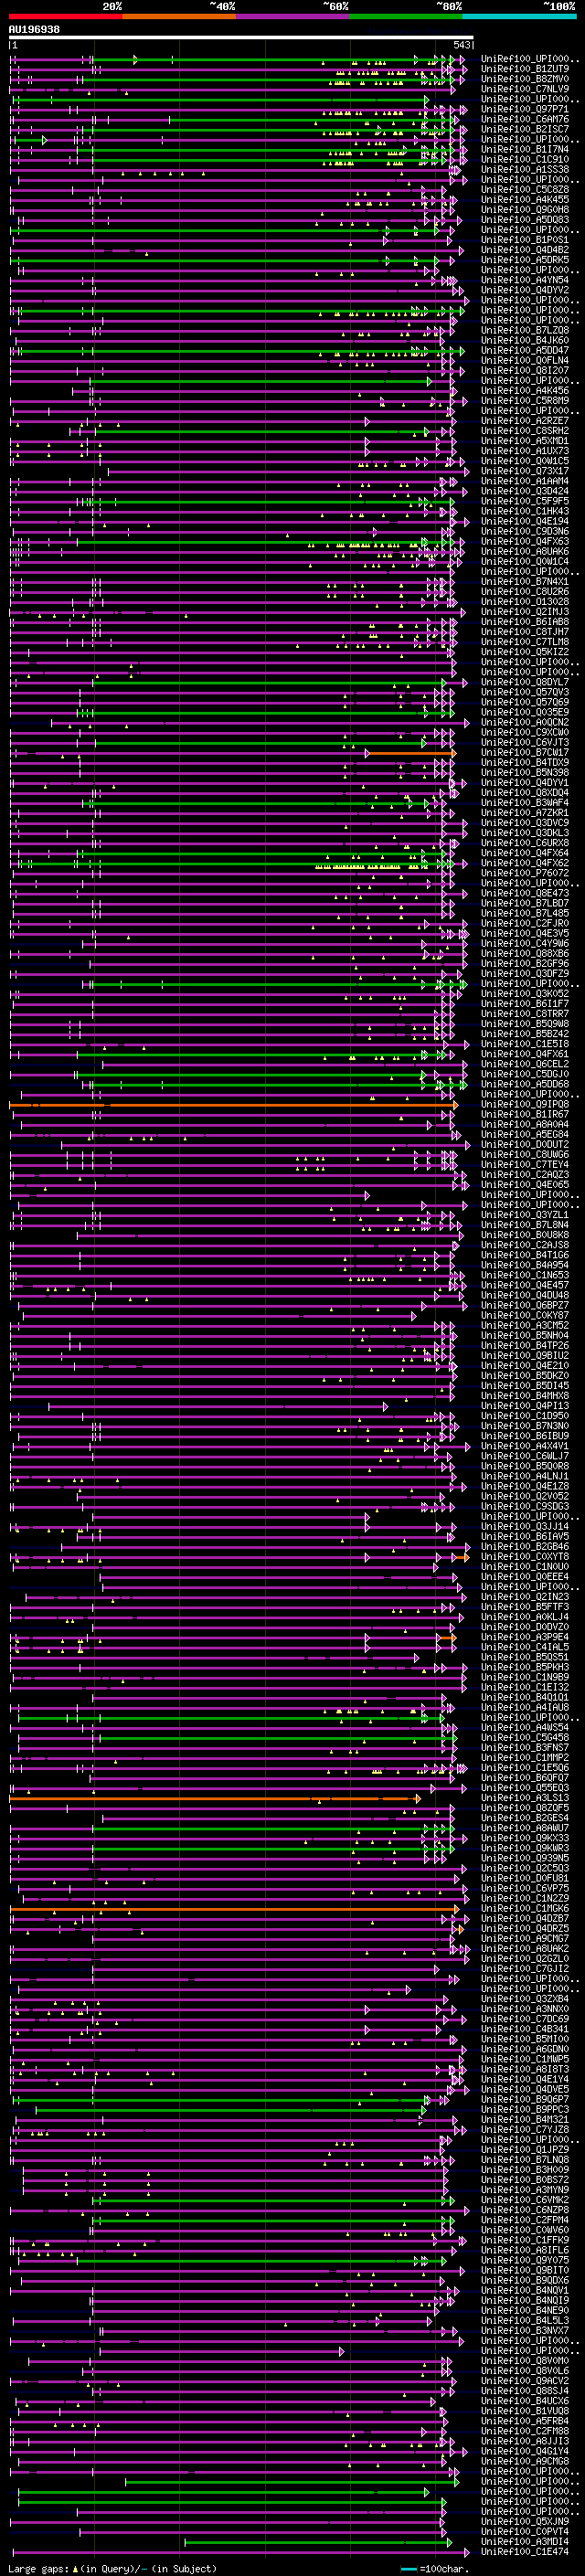Choose hit UniRef100_A5FRB4
585x2576 pixels.
pos(525,2421)
